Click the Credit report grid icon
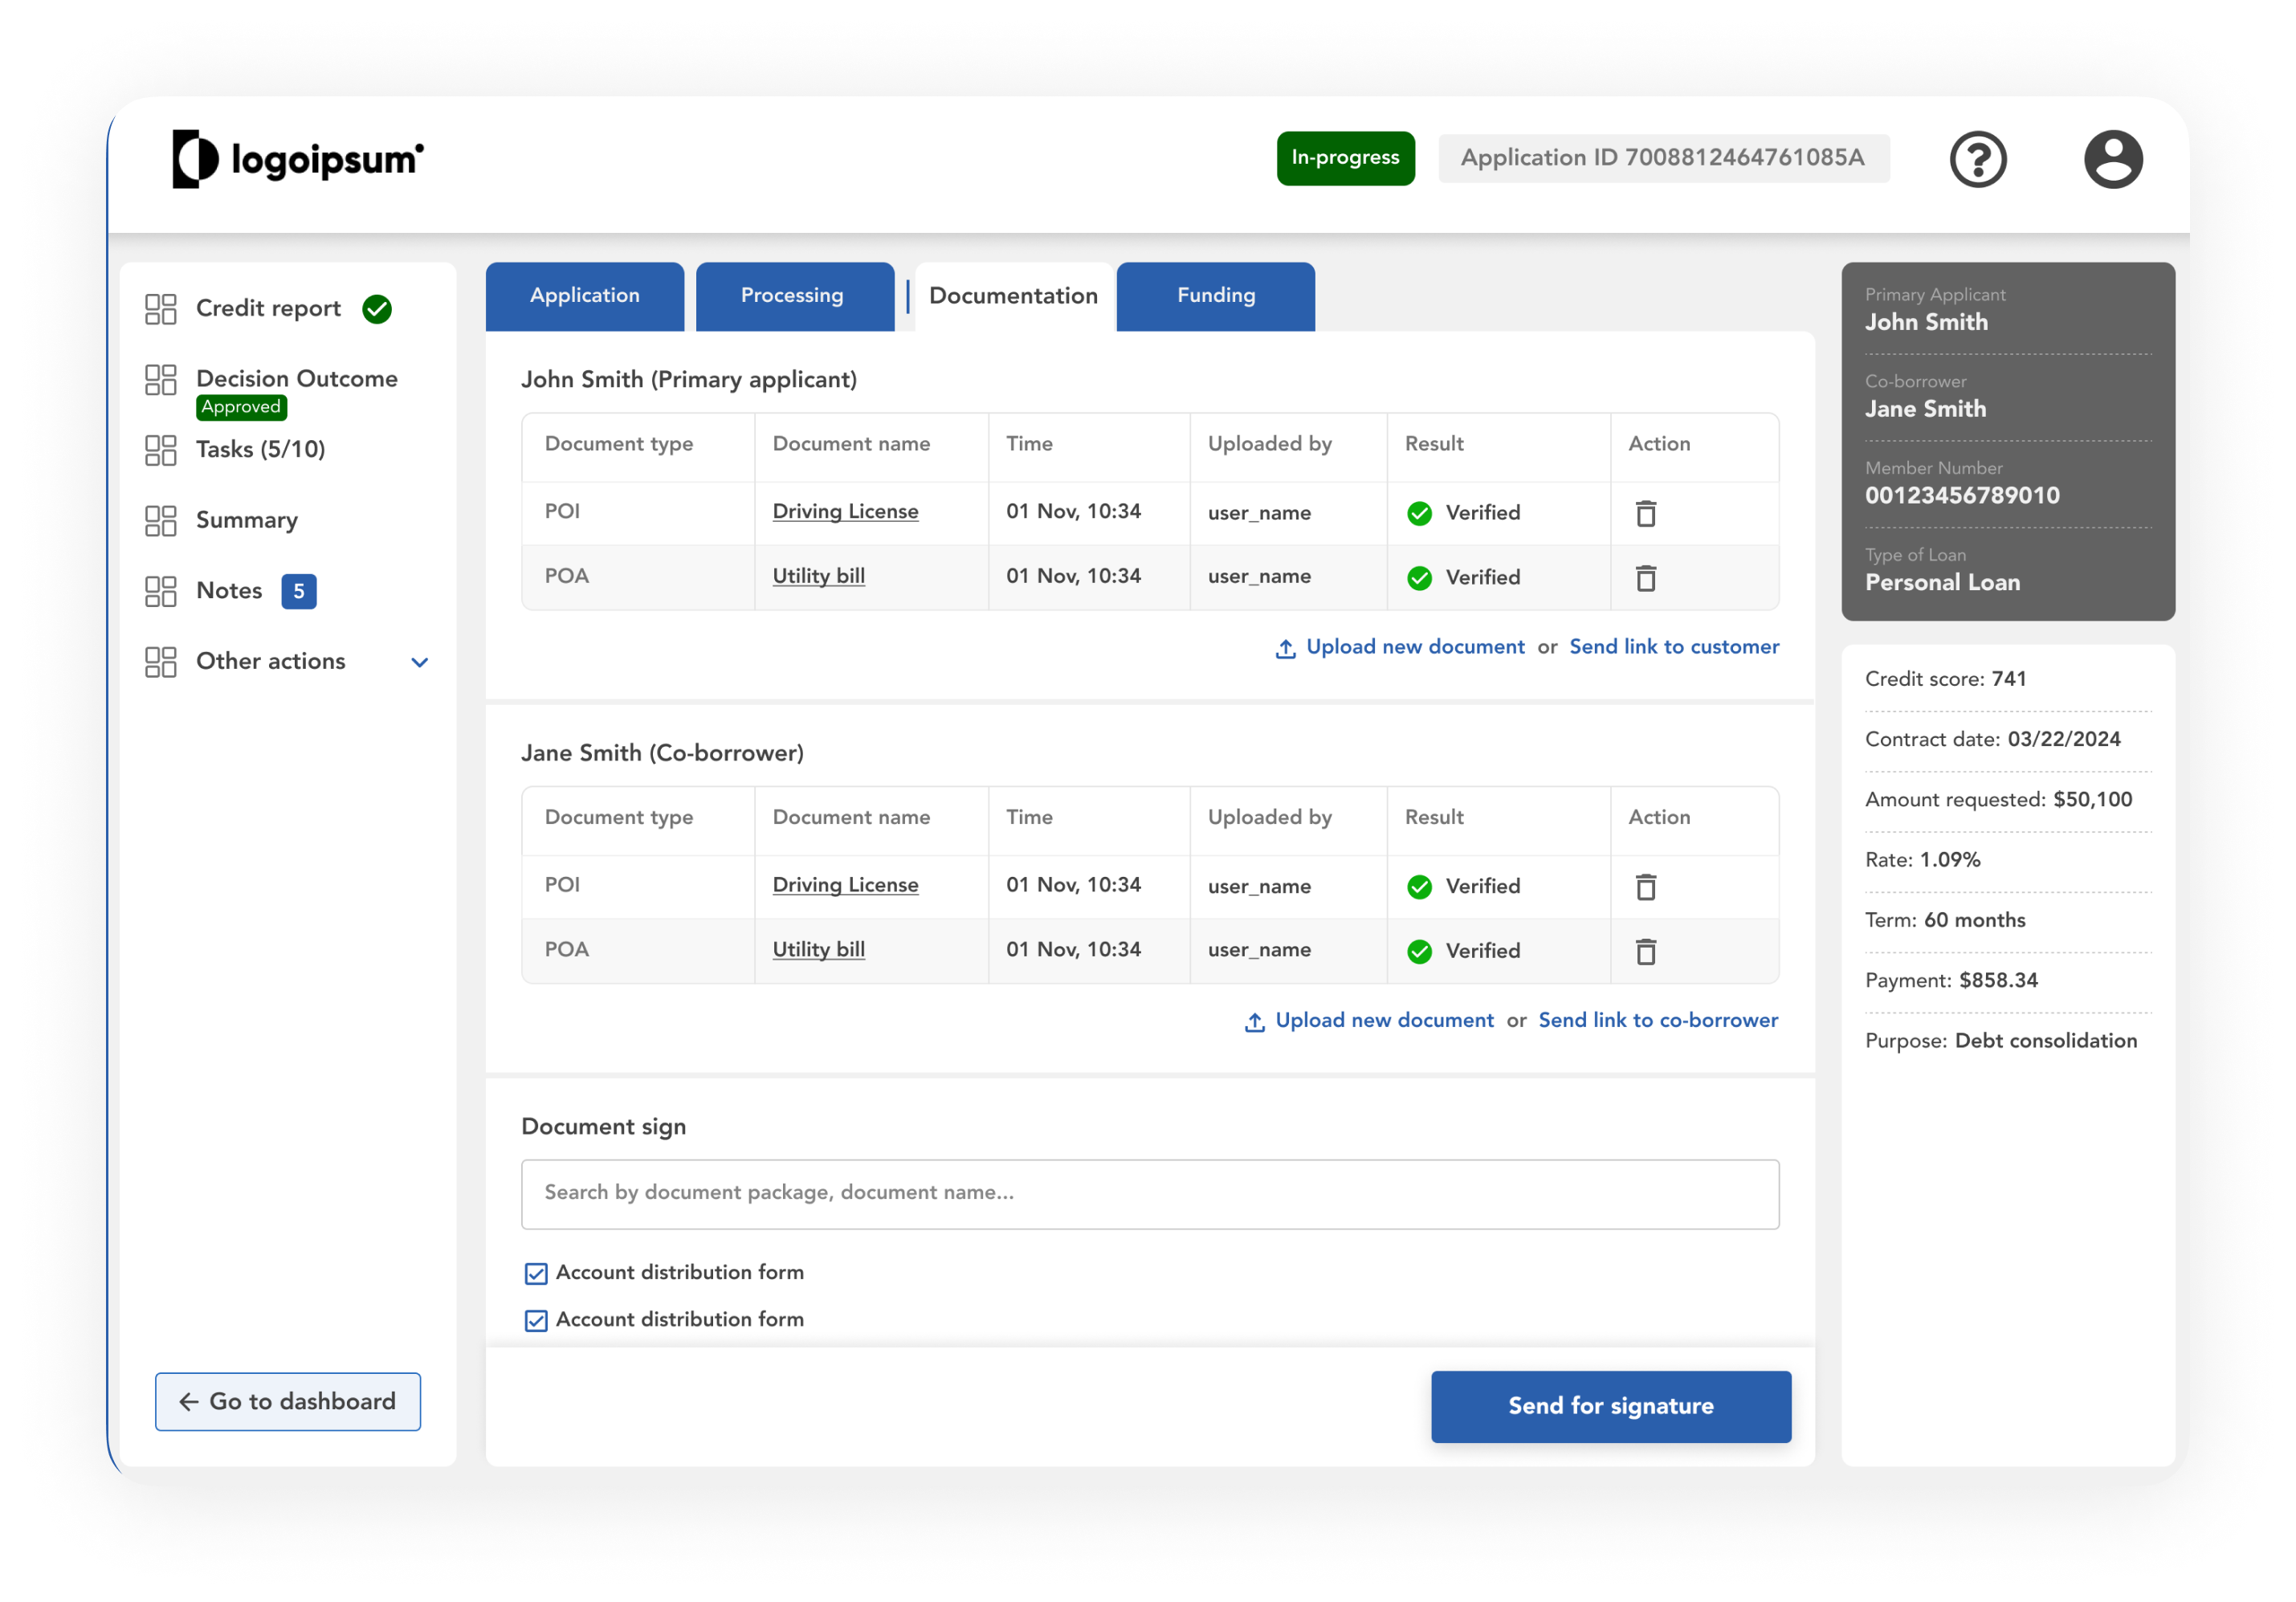The width and height of the screenshot is (2296, 1602). coord(160,309)
